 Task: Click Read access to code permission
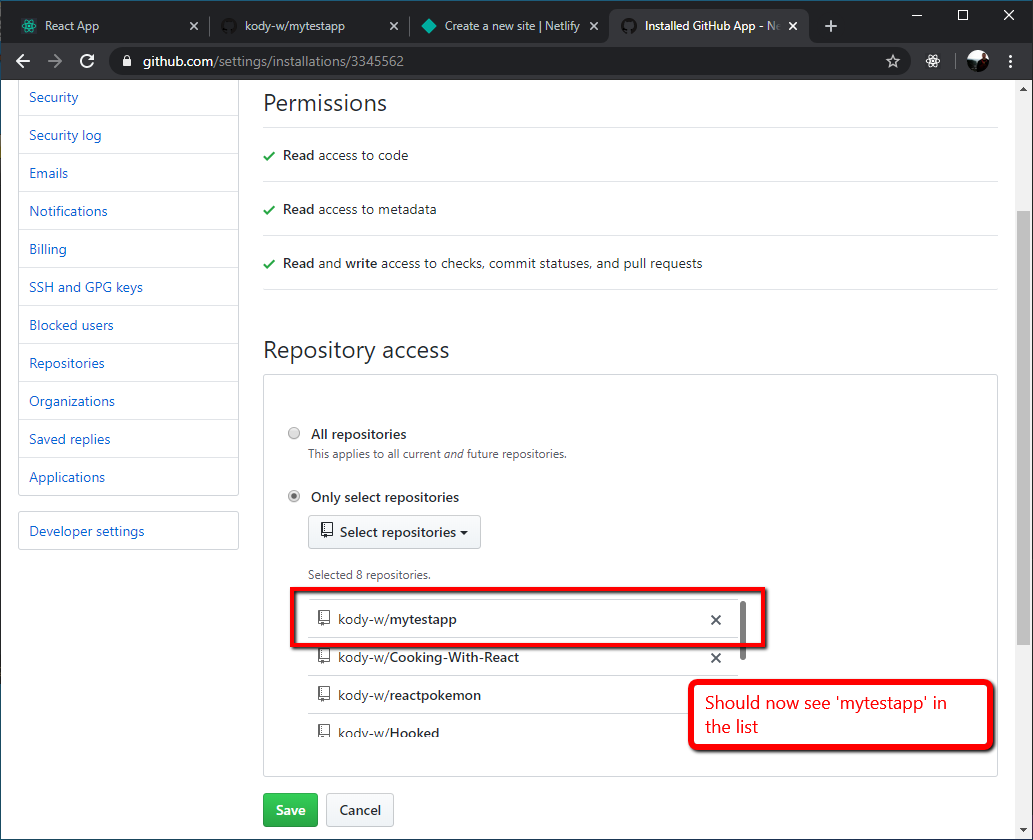345,155
